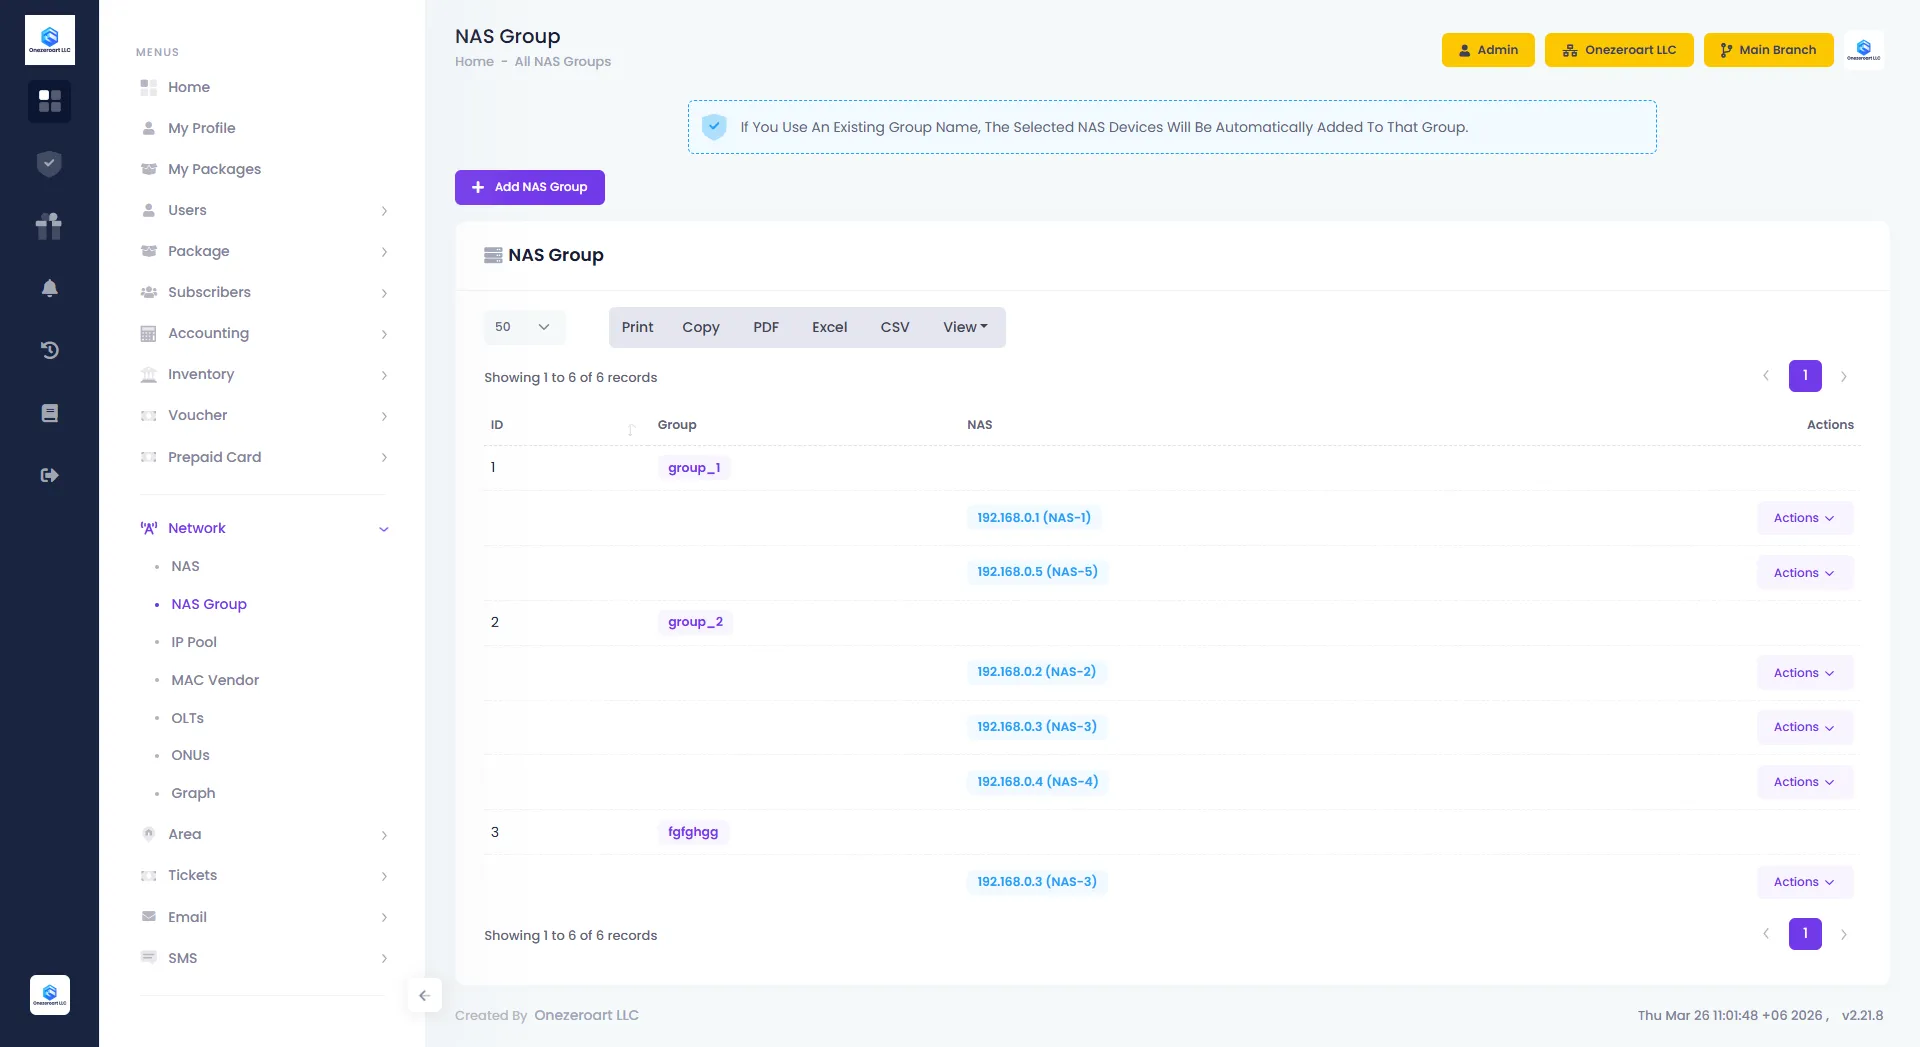This screenshot has width=1920, height=1047.
Task: Open the shield check icon in dark sidebar
Action: point(49,164)
